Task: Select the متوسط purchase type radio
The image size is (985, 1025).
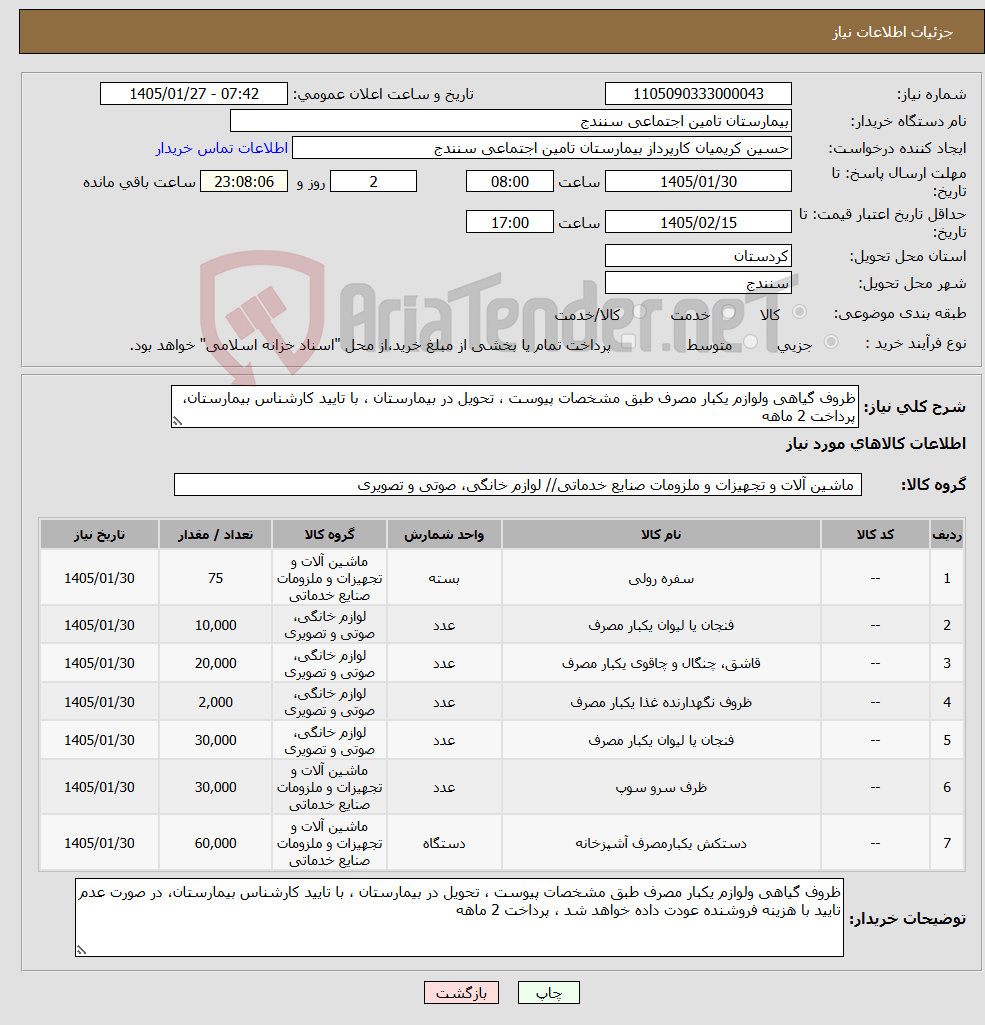Action: click(750, 341)
